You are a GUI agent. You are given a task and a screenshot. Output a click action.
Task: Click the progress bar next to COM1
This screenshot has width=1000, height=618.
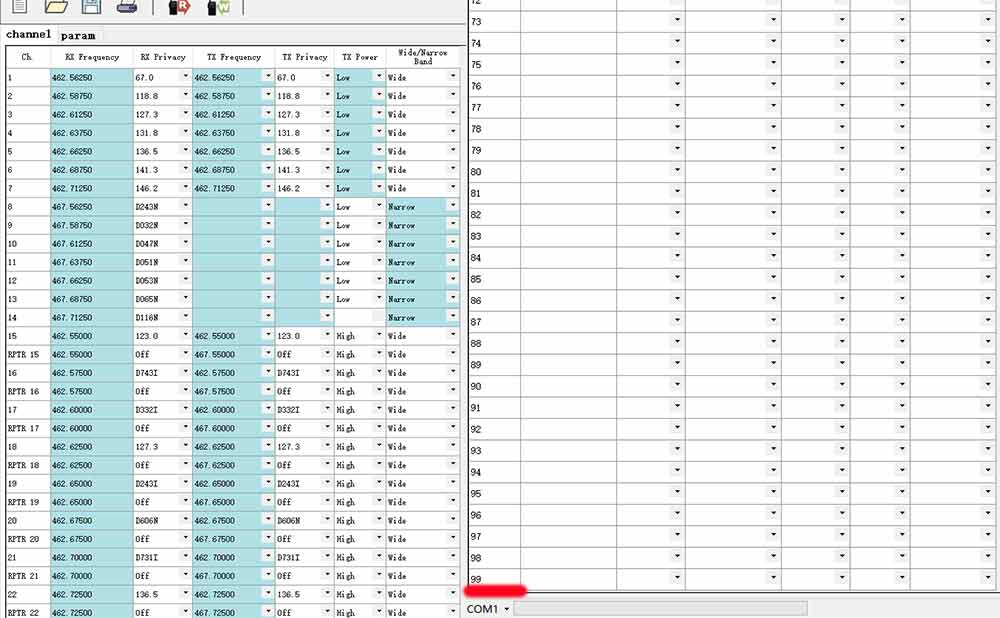click(x=660, y=608)
